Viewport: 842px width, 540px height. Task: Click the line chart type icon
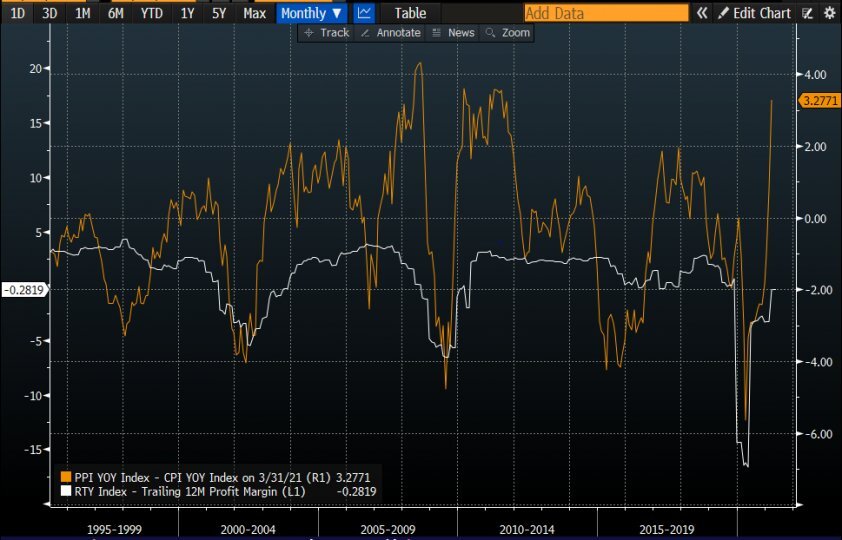(x=364, y=13)
